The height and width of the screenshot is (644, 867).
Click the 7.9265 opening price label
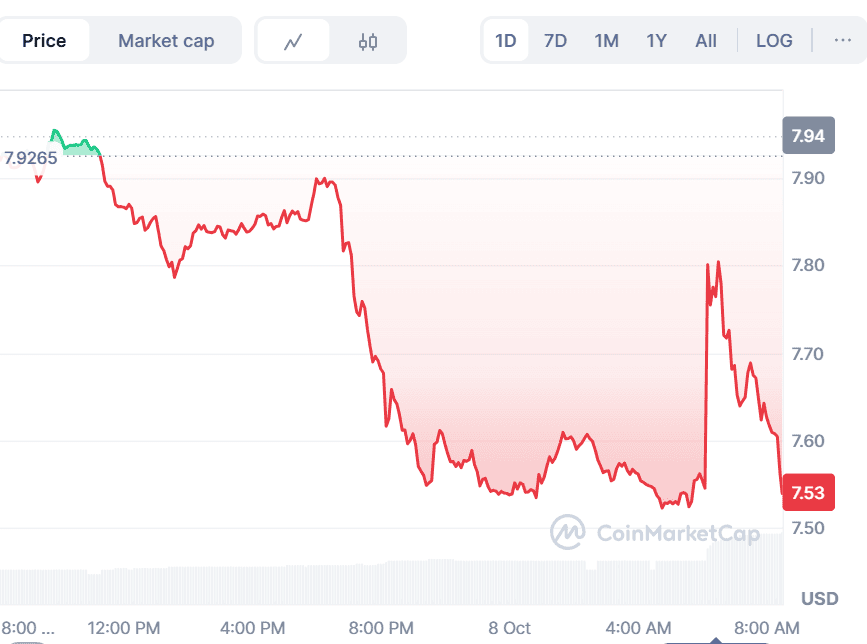click(30, 158)
